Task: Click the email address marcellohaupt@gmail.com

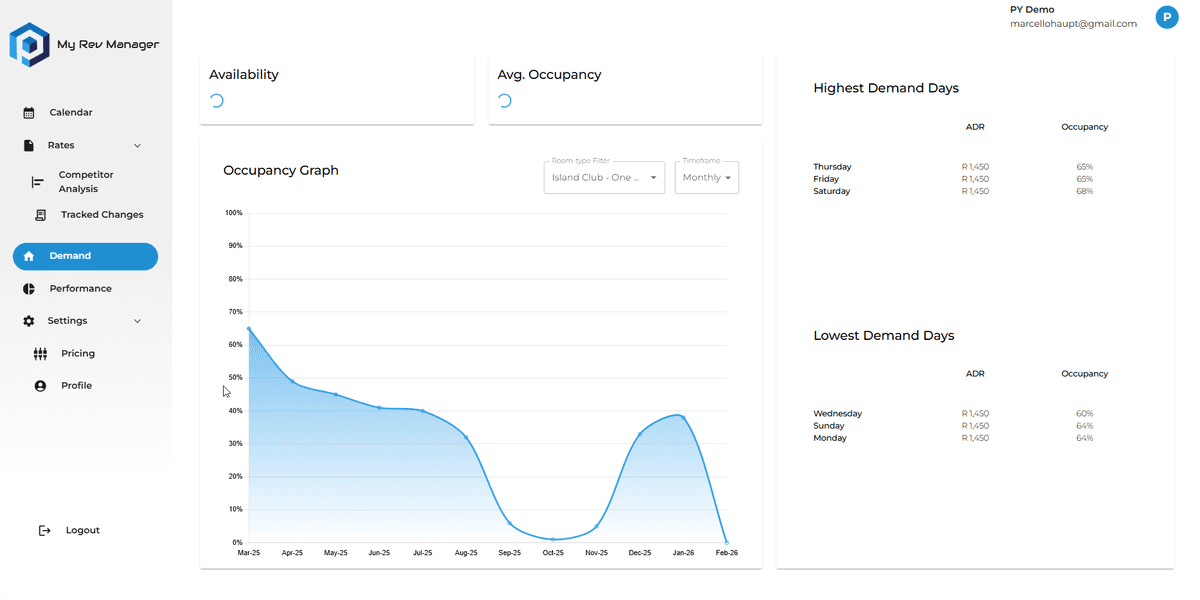Action: (x=1073, y=23)
